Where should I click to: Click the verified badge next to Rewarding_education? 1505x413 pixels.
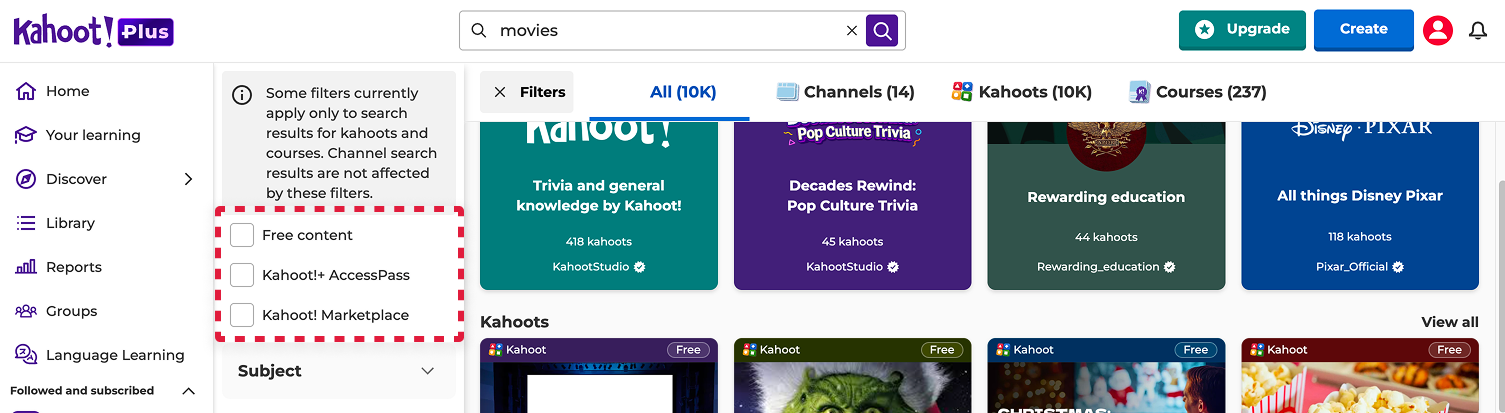1169,267
